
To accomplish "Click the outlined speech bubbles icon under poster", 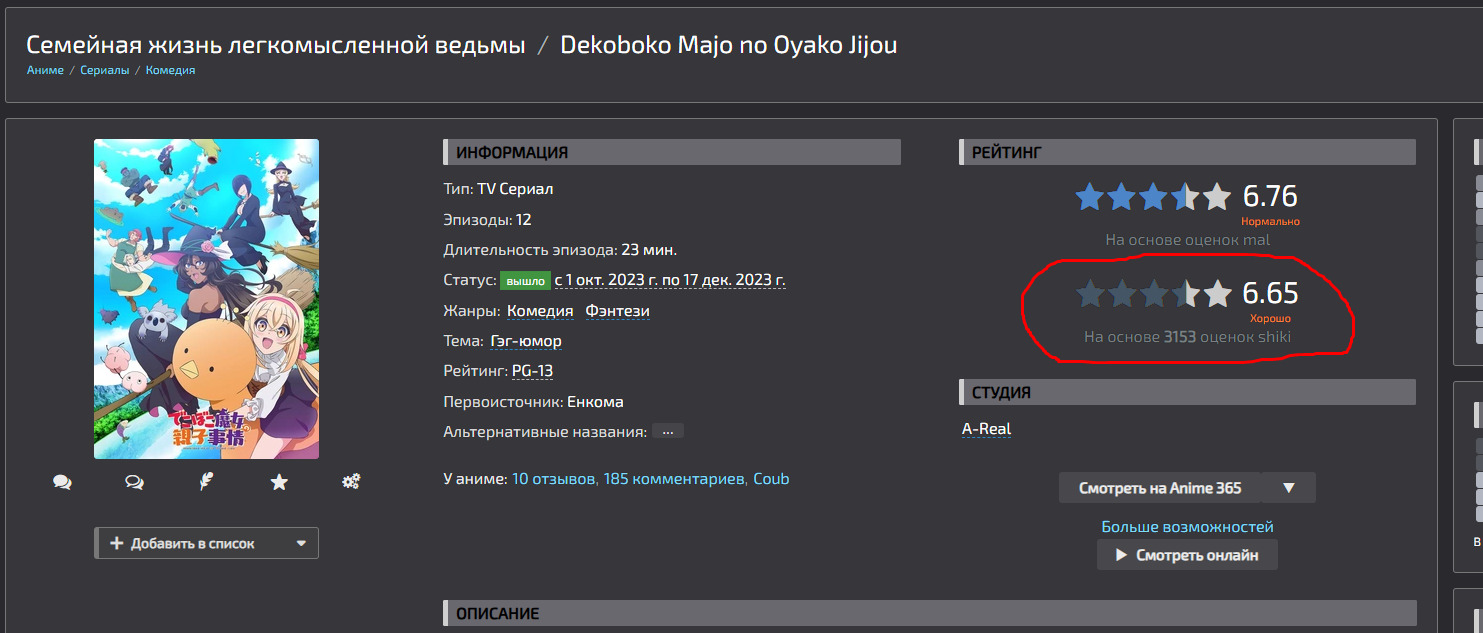I will pos(134,482).
